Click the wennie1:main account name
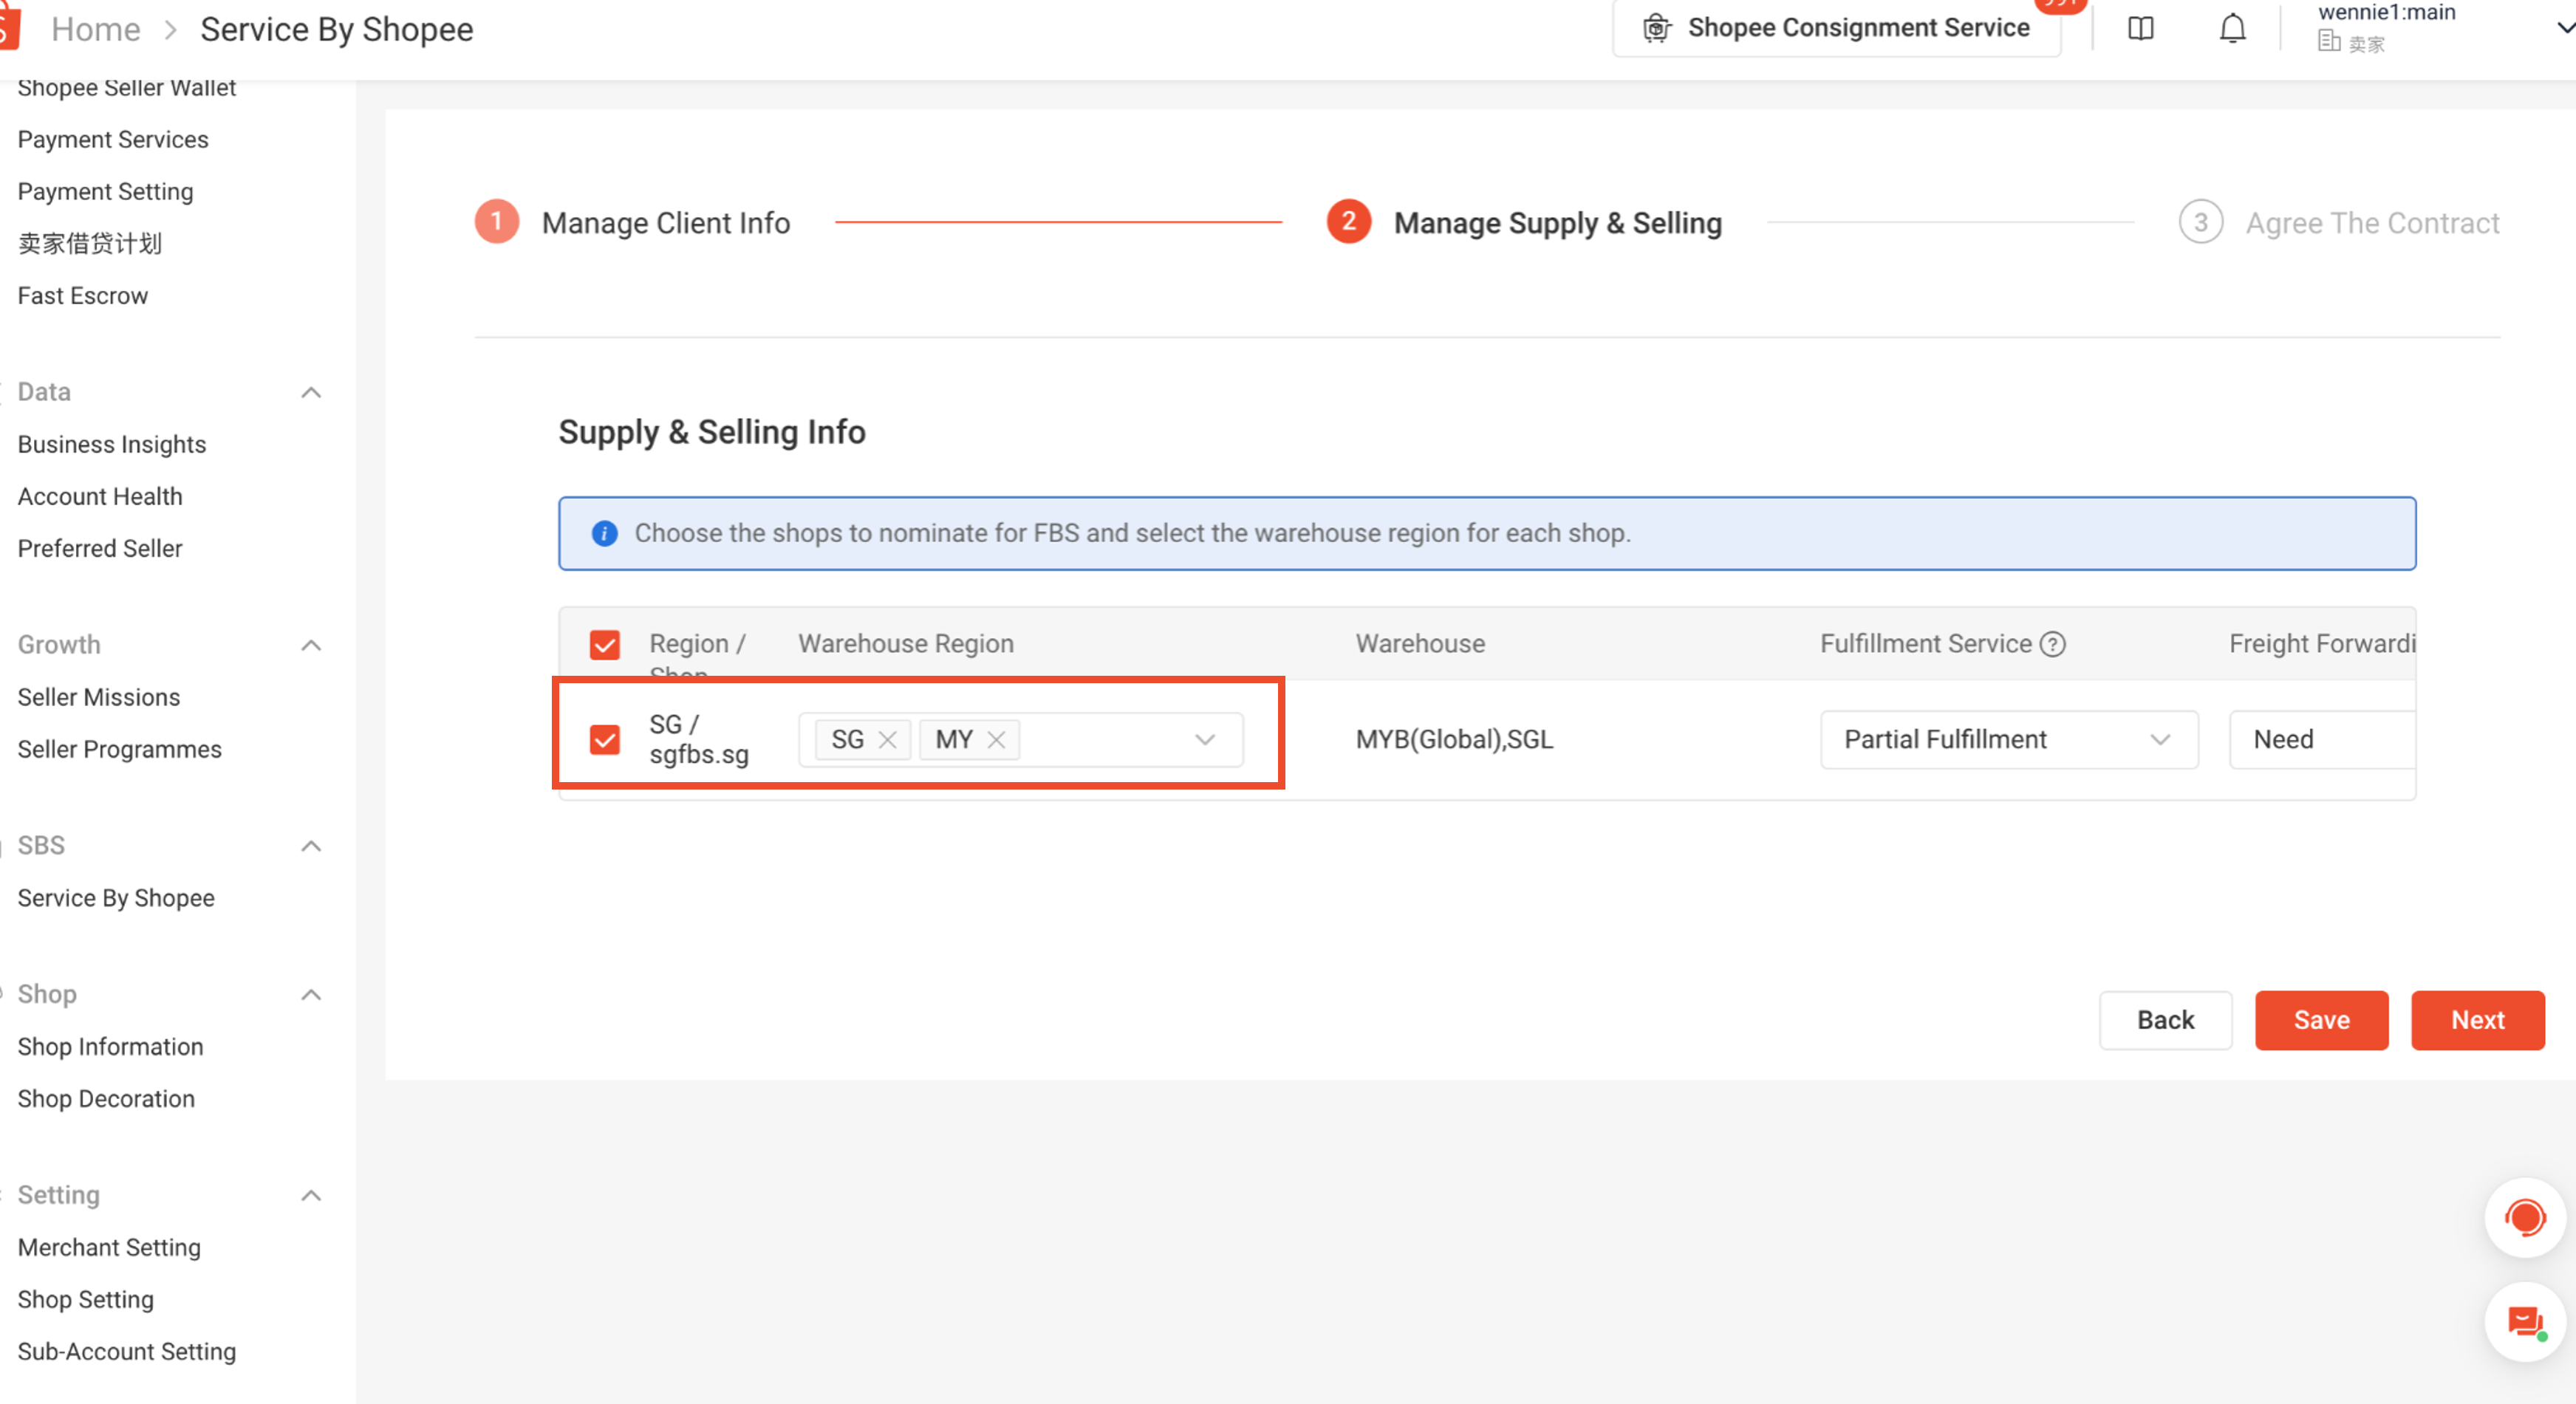Screen dimensions: 2576x1404 pyautogui.click(x=2386, y=12)
